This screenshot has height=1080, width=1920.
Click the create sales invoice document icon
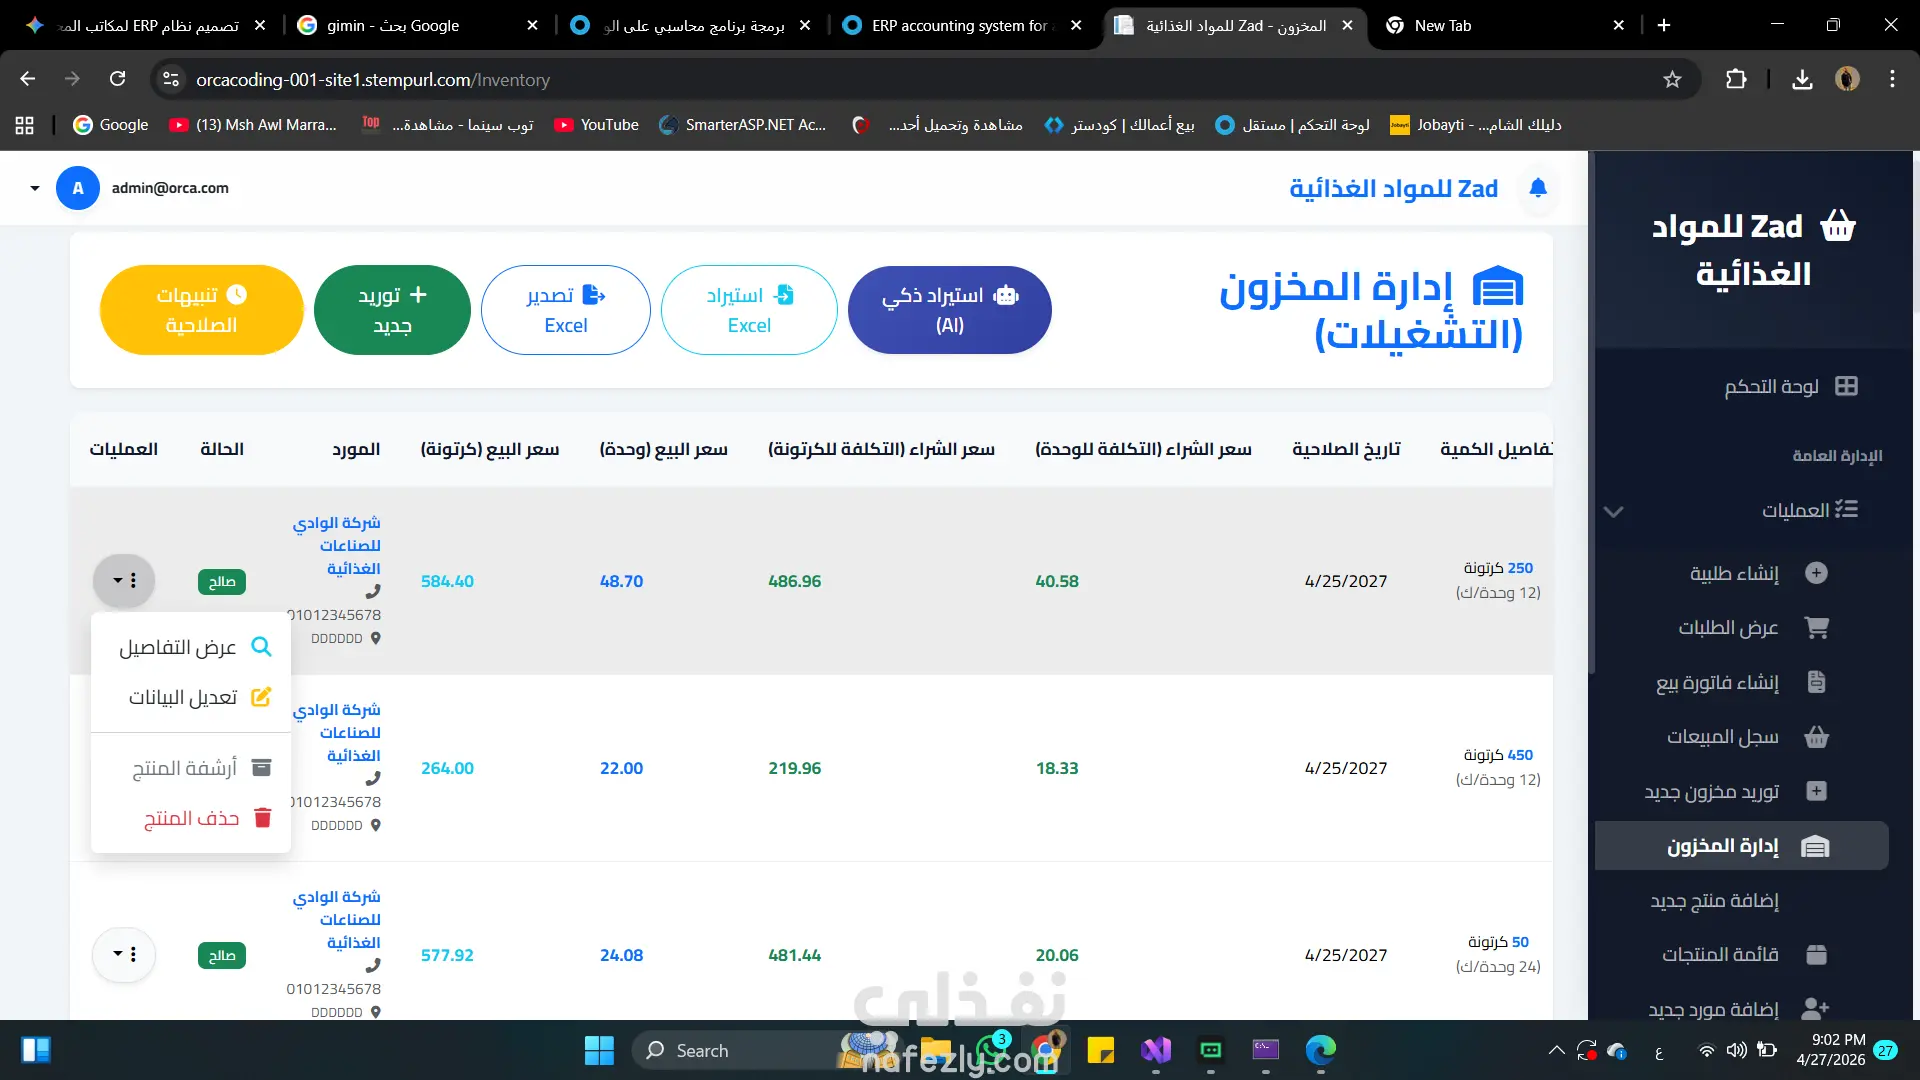pos(1816,682)
